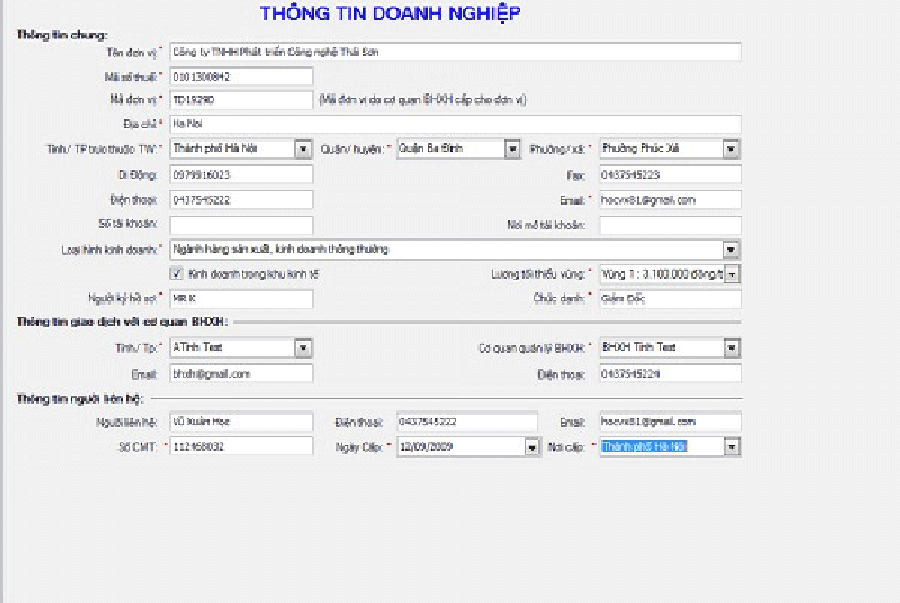Expand the Nơi cấp dropdown
This screenshot has width=900, height=603.
tap(731, 447)
